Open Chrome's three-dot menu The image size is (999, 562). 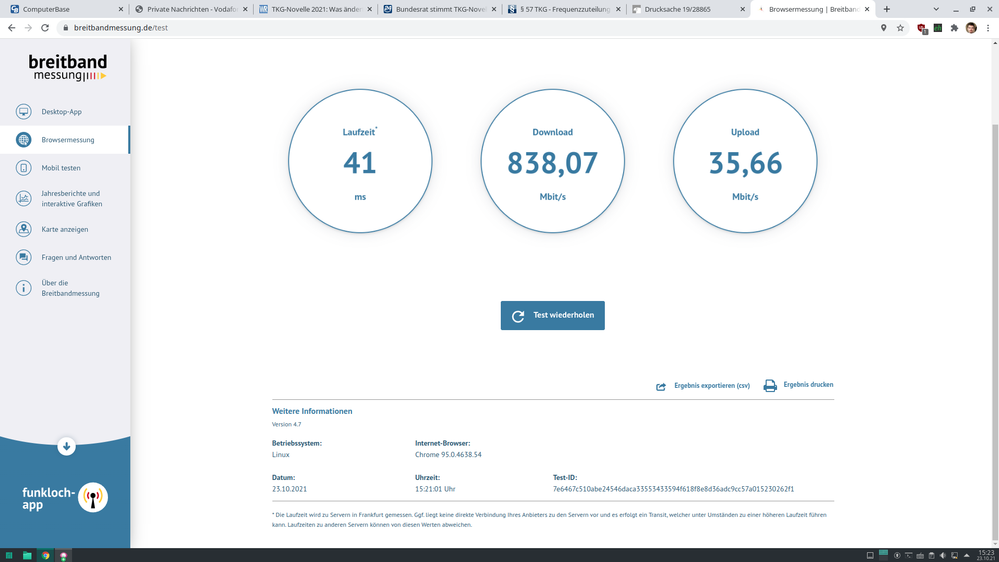pyautogui.click(x=988, y=28)
